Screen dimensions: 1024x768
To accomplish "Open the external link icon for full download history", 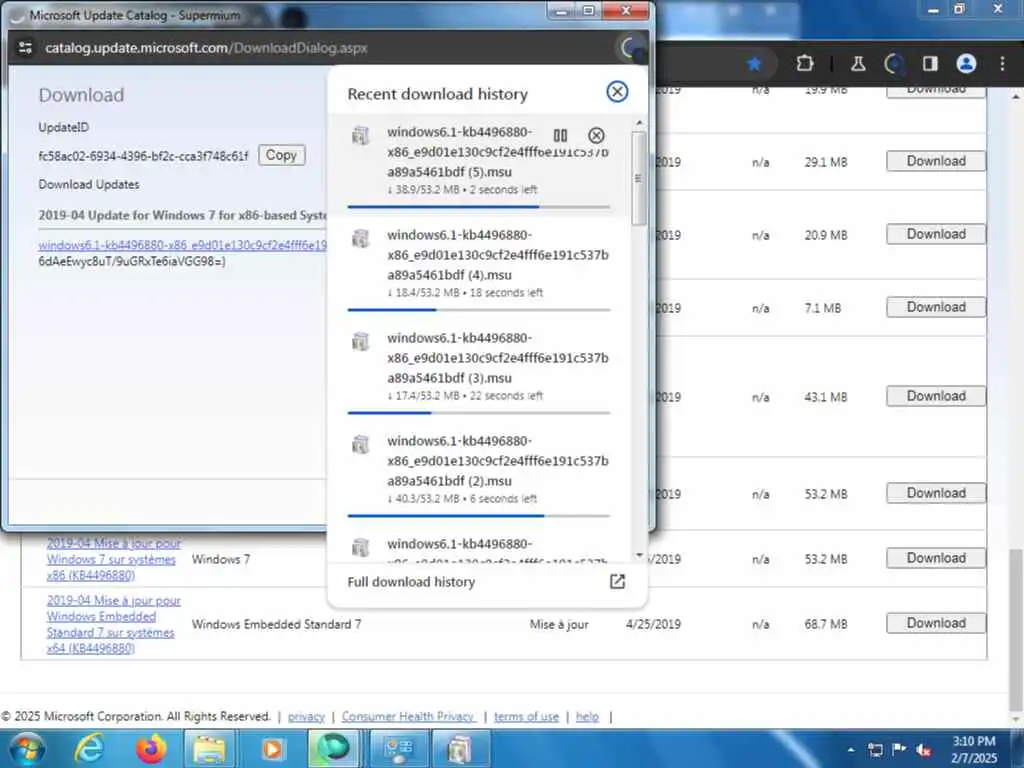I will coord(617,581).
